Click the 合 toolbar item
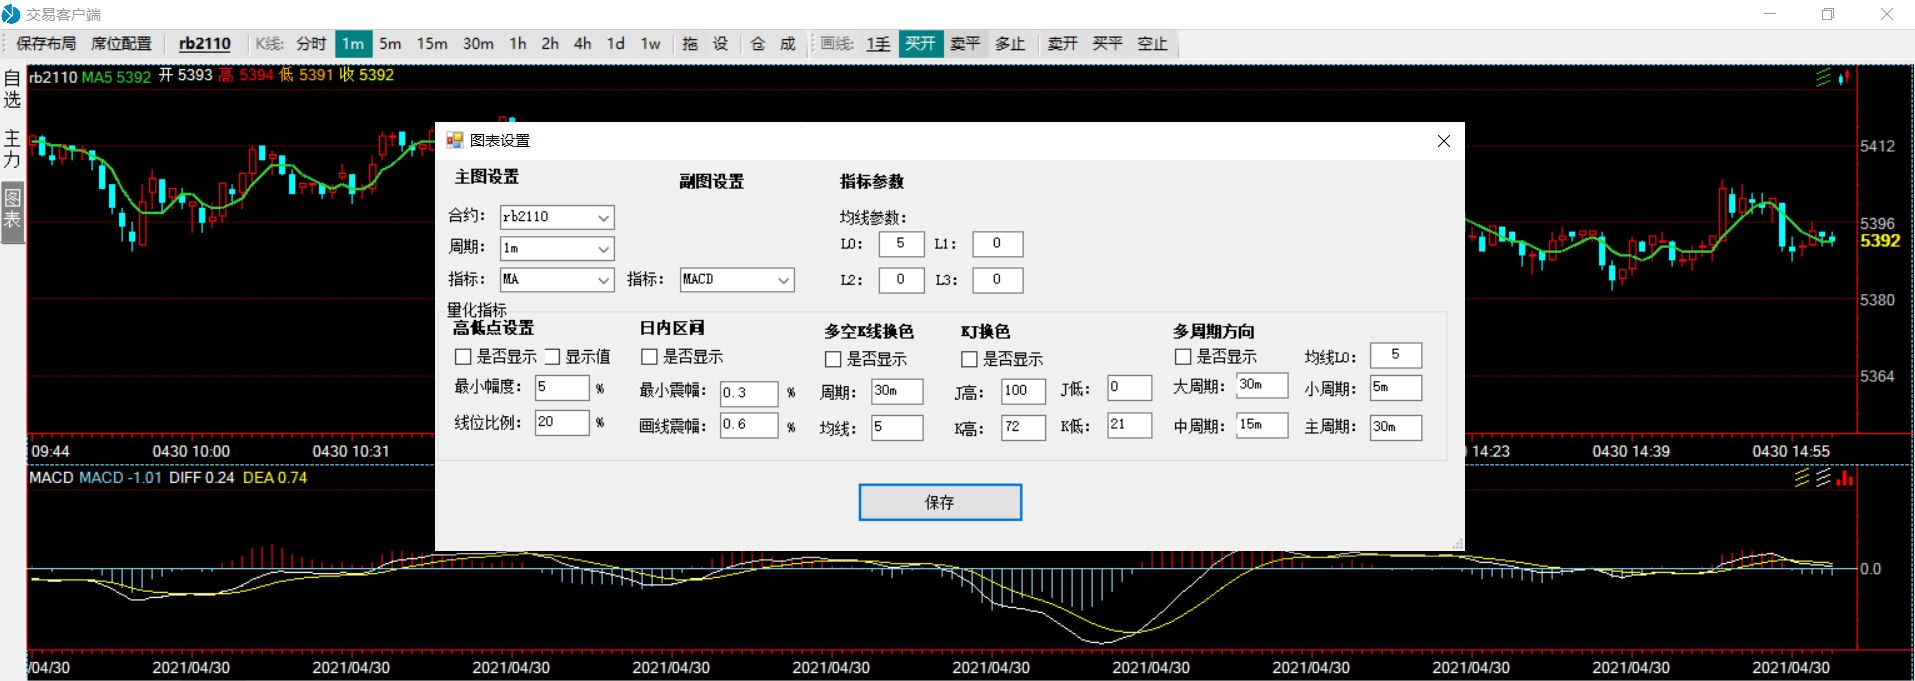This screenshot has height=681, width=1915. 758,44
